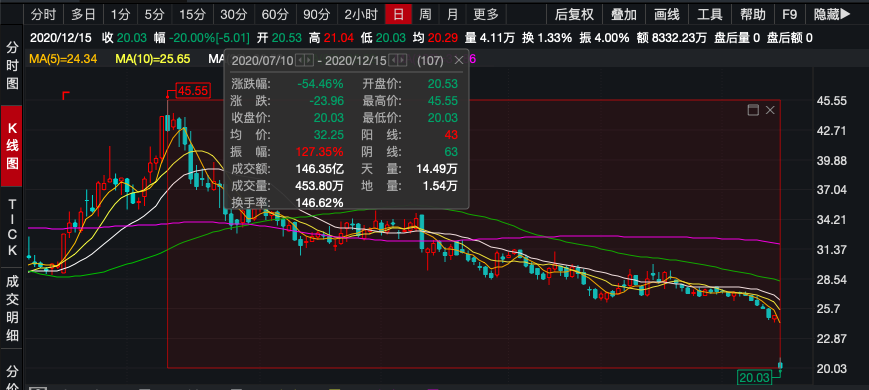Open the F9 info page

(790, 14)
